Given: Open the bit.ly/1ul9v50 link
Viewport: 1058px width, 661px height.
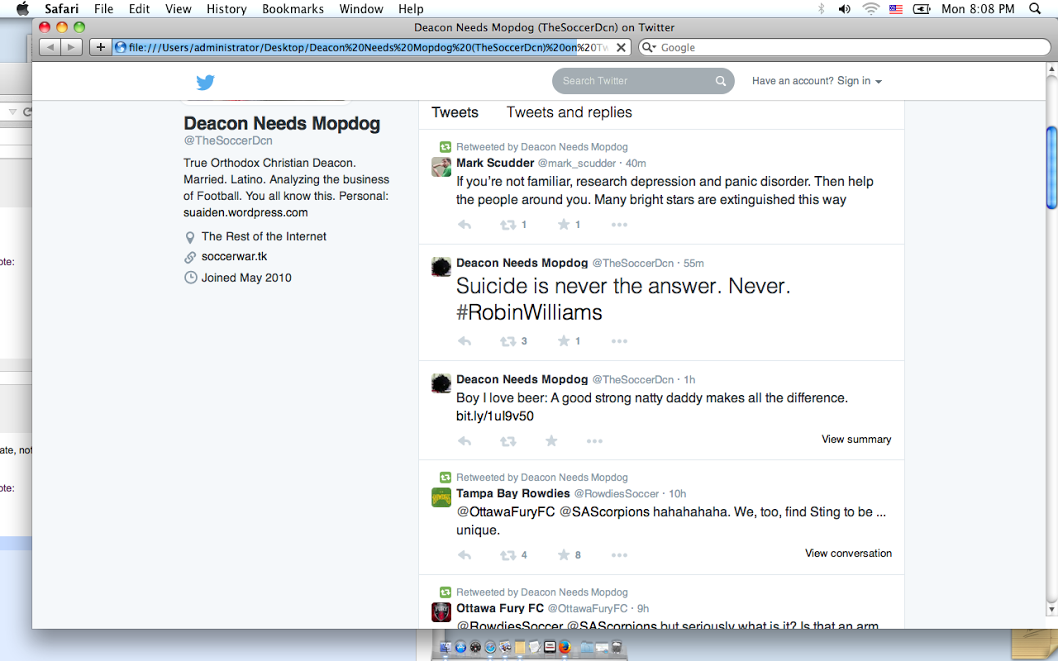Looking at the screenshot, I should [x=495, y=416].
